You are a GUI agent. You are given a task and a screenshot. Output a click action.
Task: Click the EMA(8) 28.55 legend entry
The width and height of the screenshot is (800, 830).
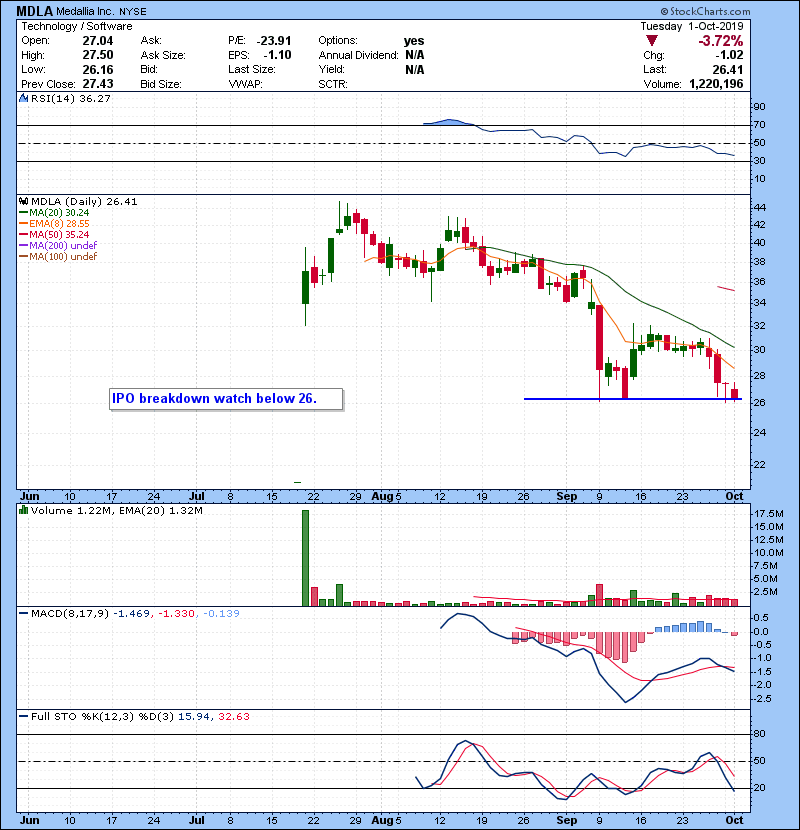pos(55,224)
